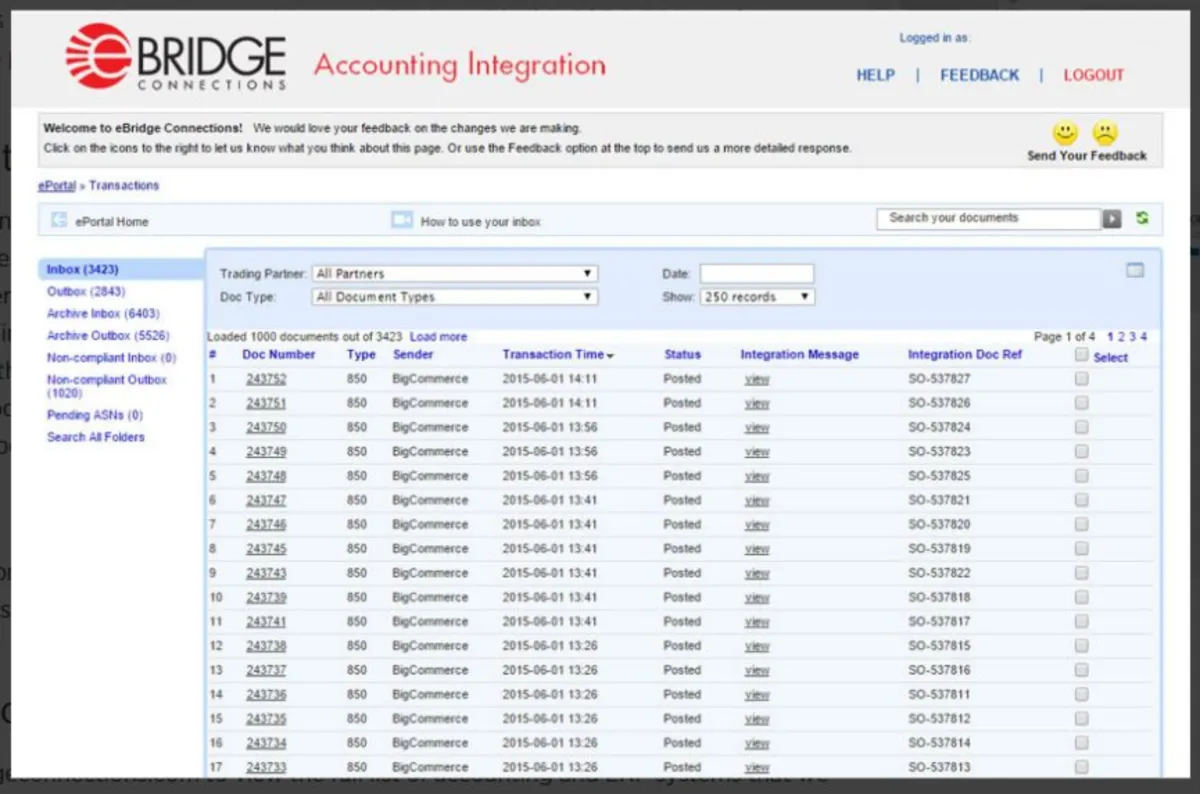This screenshot has width=1200, height=794.
Task: Toggle the Select all checkbox in header
Action: coord(1081,355)
